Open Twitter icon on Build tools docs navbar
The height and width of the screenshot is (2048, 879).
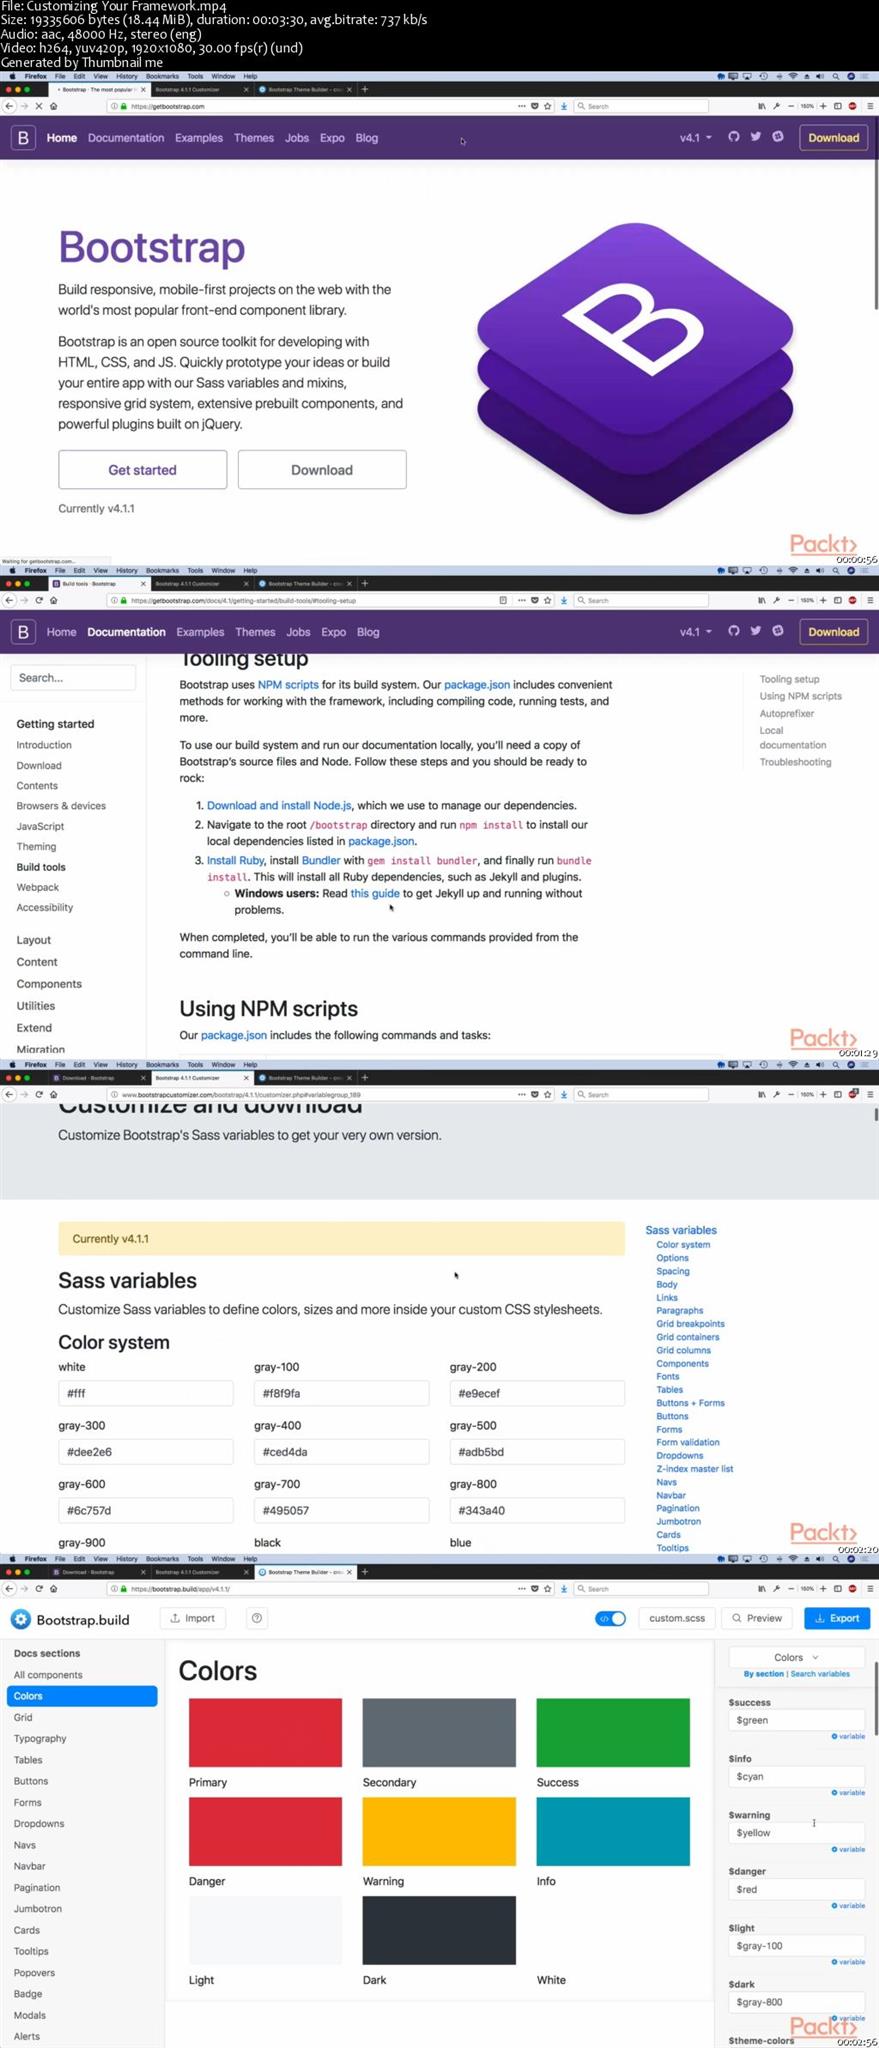point(756,631)
